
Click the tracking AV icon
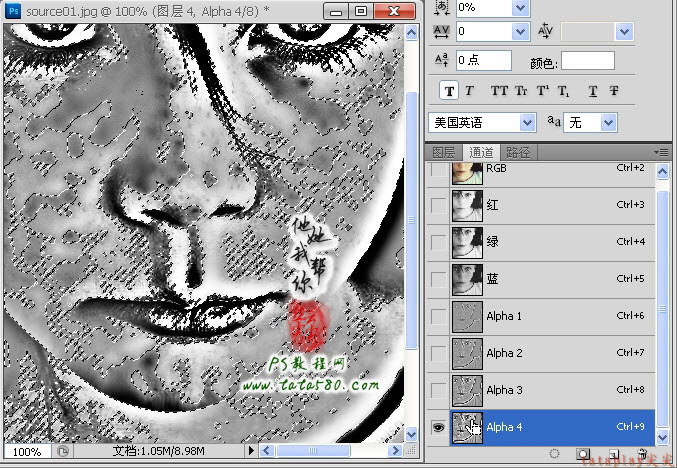[441, 32]
